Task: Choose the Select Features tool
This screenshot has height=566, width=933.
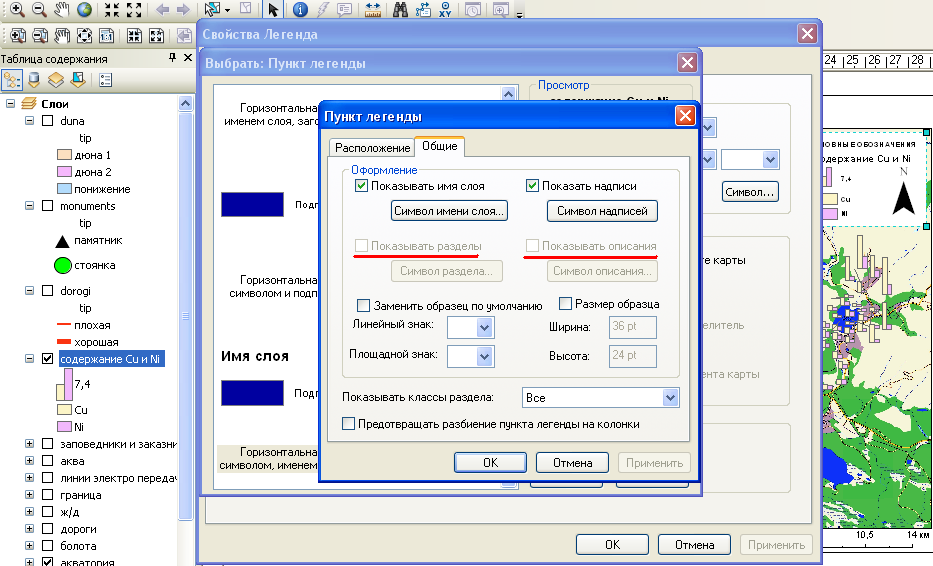Action: [212, 10]
